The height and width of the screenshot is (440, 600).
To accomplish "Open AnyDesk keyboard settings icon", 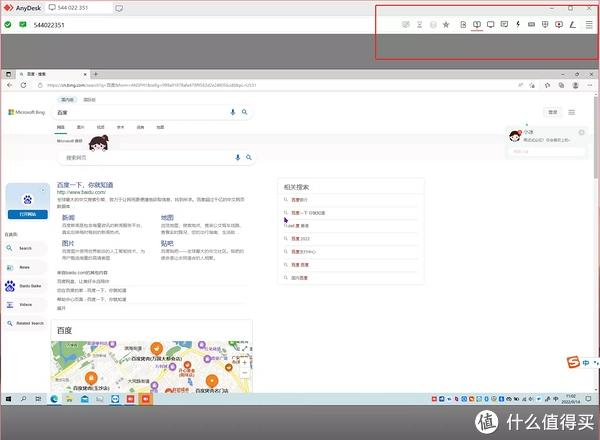I will [532, 24].
